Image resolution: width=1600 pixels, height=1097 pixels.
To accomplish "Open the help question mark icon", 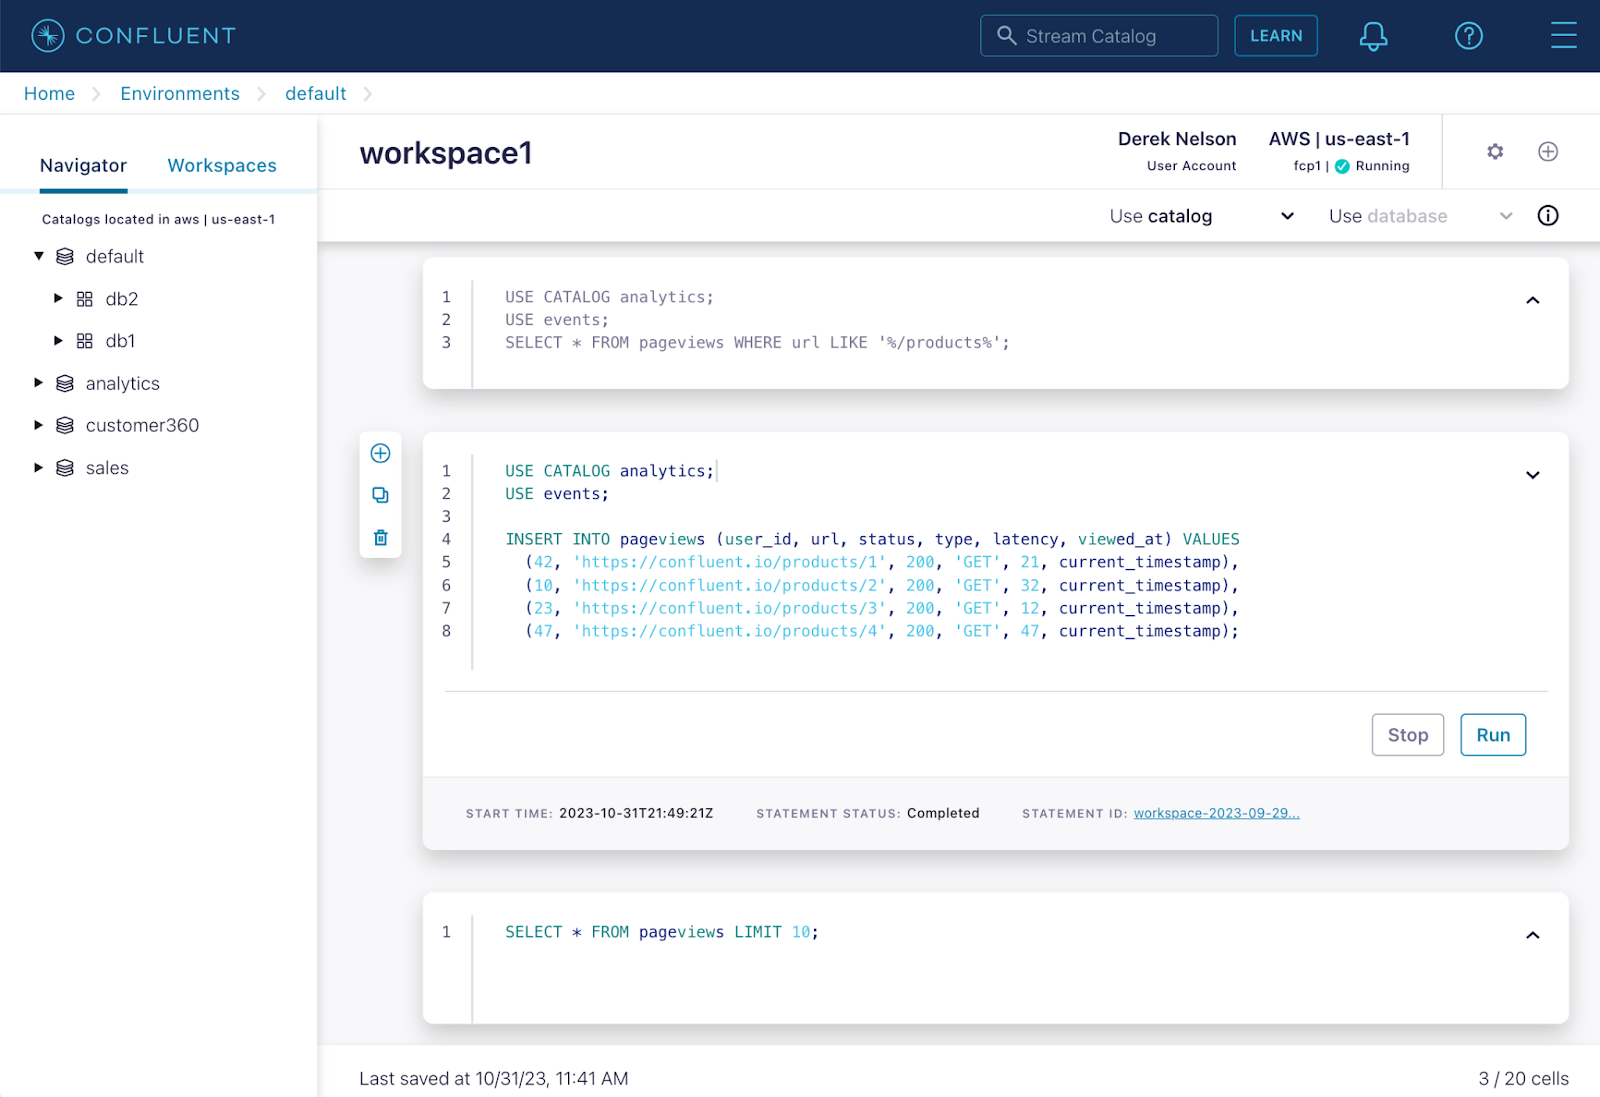I will tap(1468, 36).
